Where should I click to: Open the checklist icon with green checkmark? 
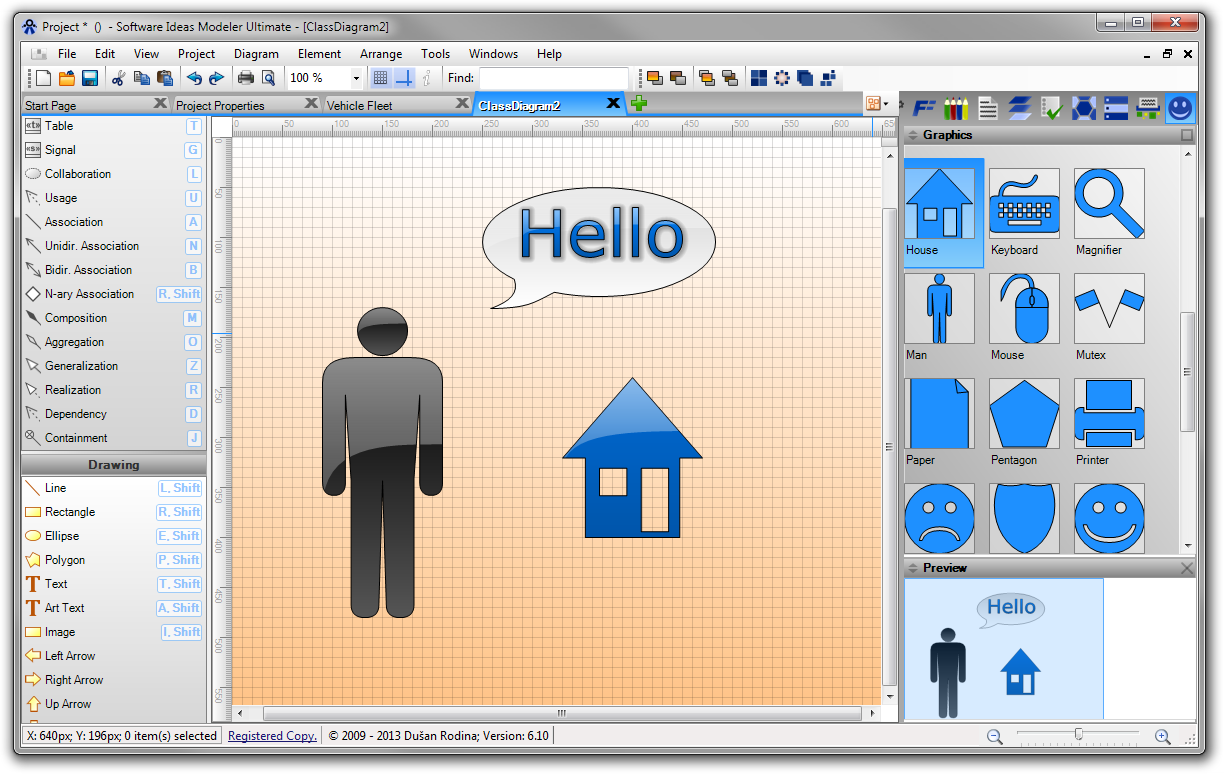pyautogui.click(x=1052, y=107)
